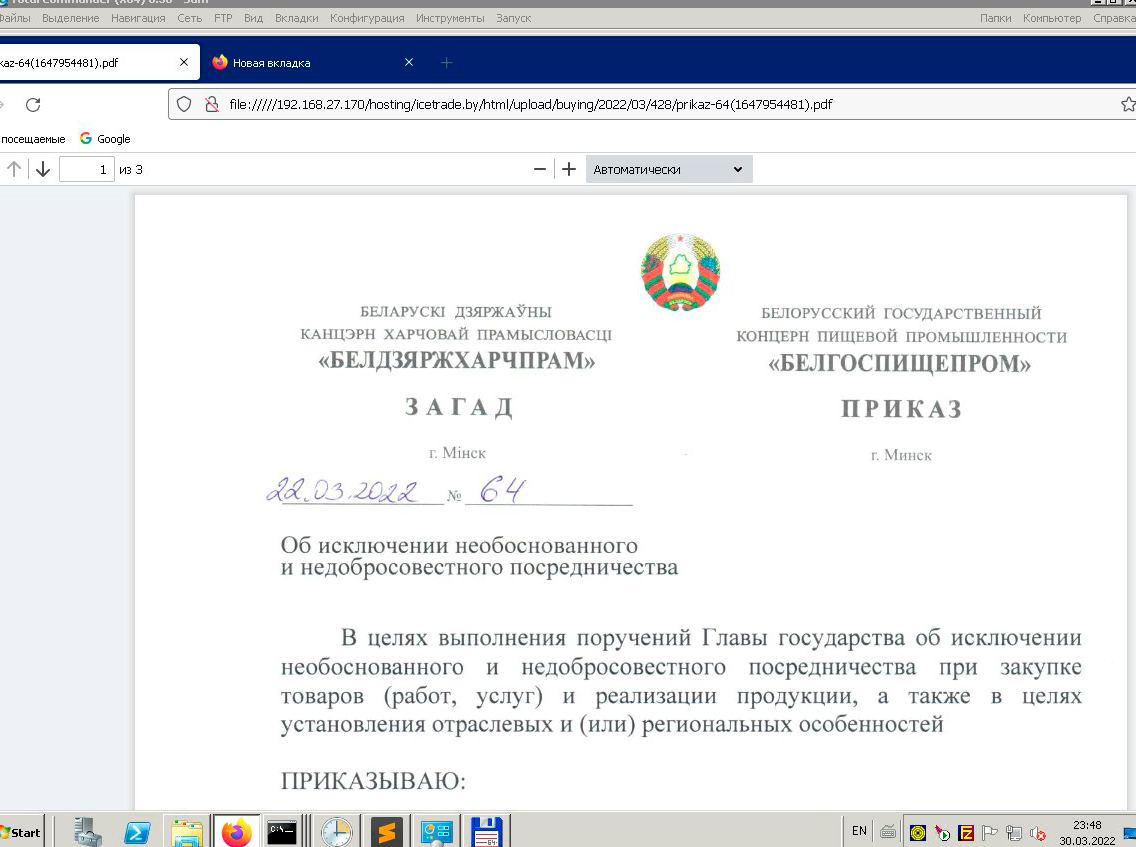Open a new browser tab
The image size is (1136, 847).
point(447,62)
